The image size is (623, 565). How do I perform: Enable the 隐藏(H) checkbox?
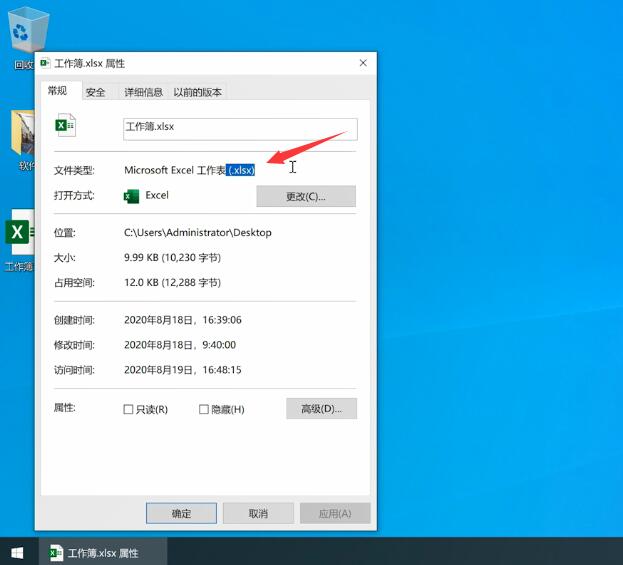point(203,409)
